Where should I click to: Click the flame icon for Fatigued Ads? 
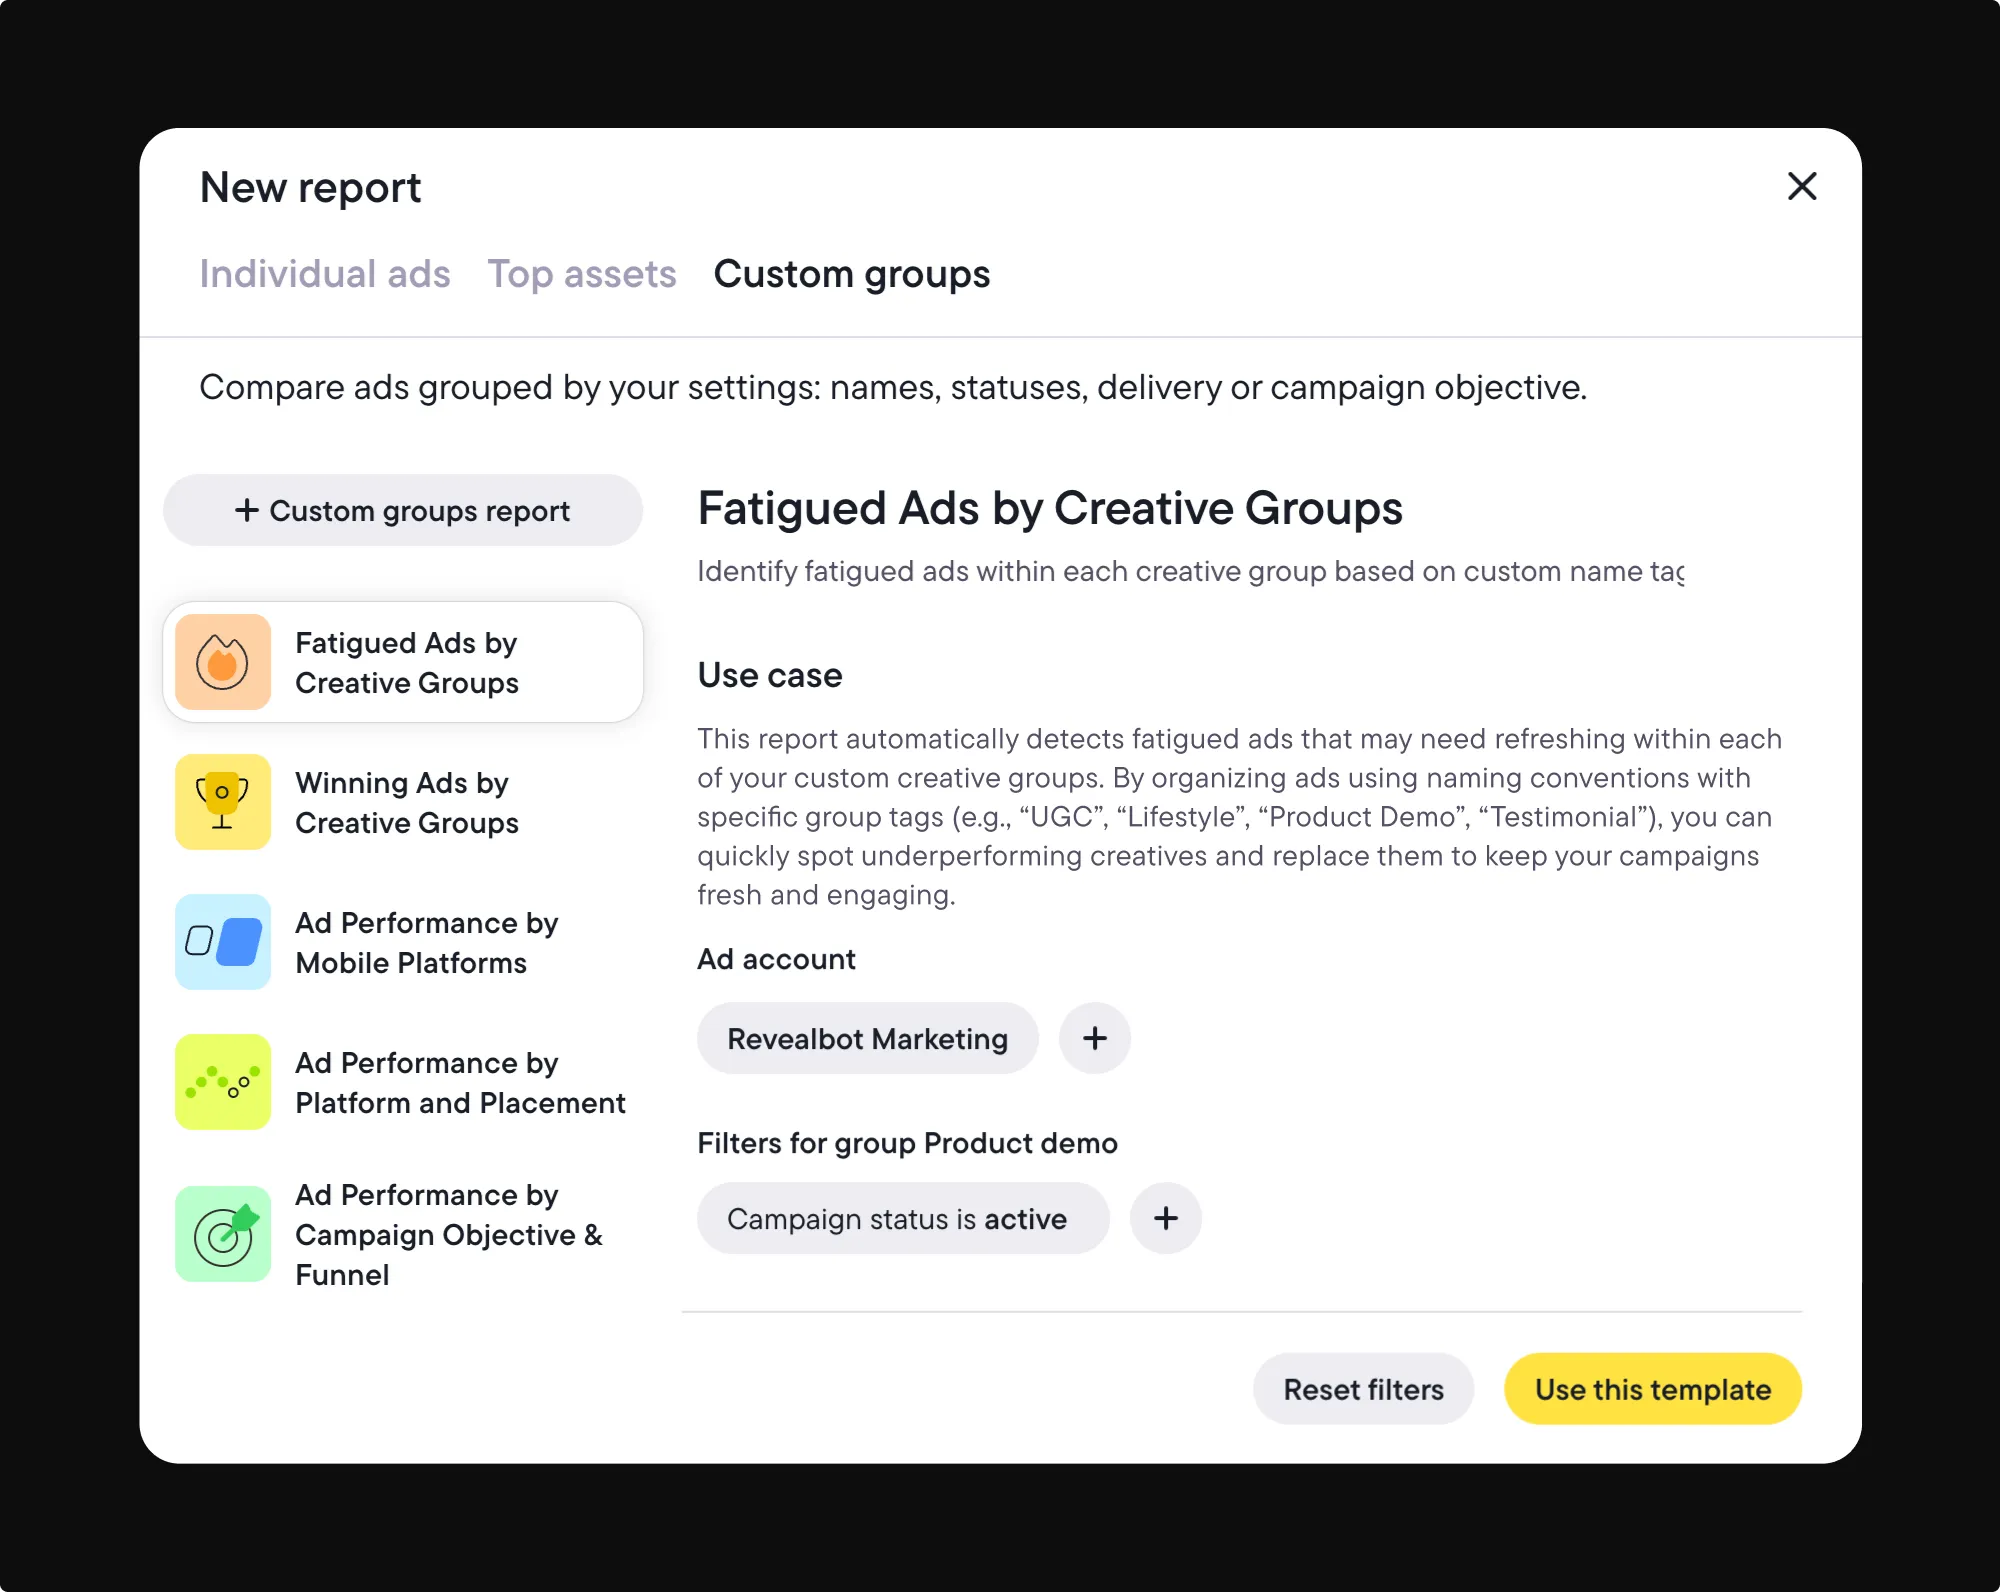pyautogui.click(x=222, y=662)
